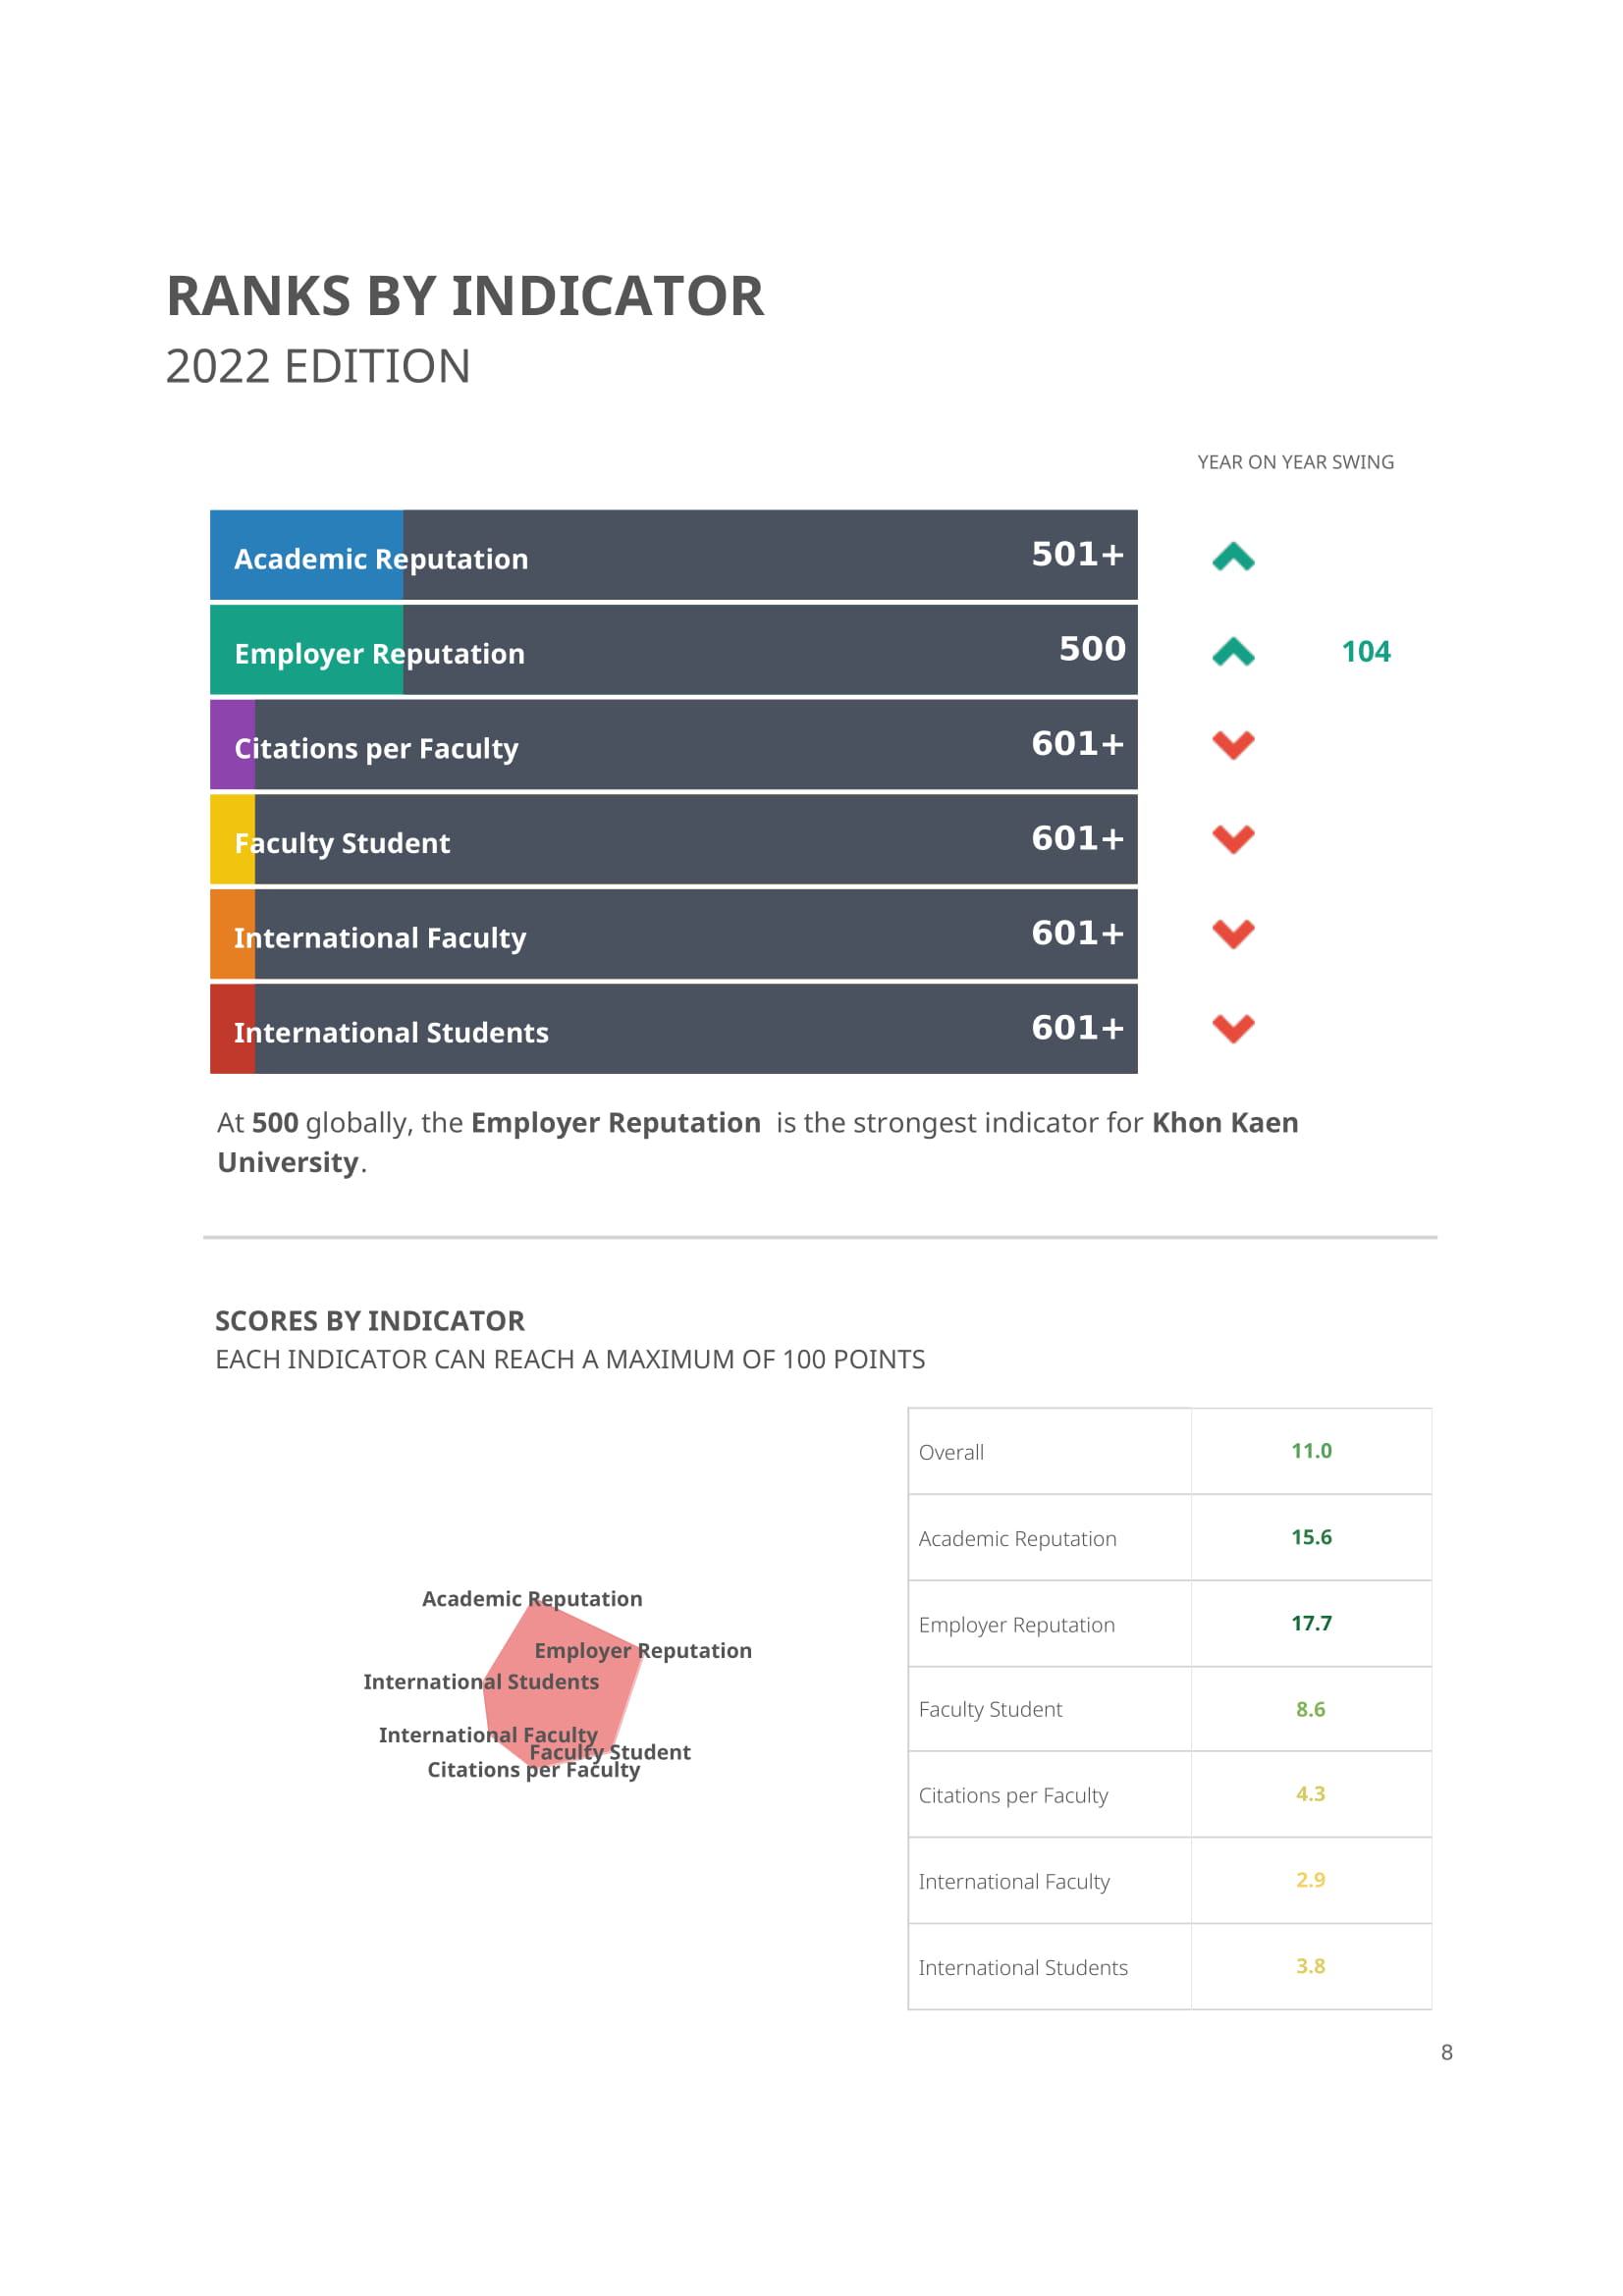Click the International Faculty row label in scores table
The height and width of the screenshot is (2296, 1623).
(1014, 1882)
